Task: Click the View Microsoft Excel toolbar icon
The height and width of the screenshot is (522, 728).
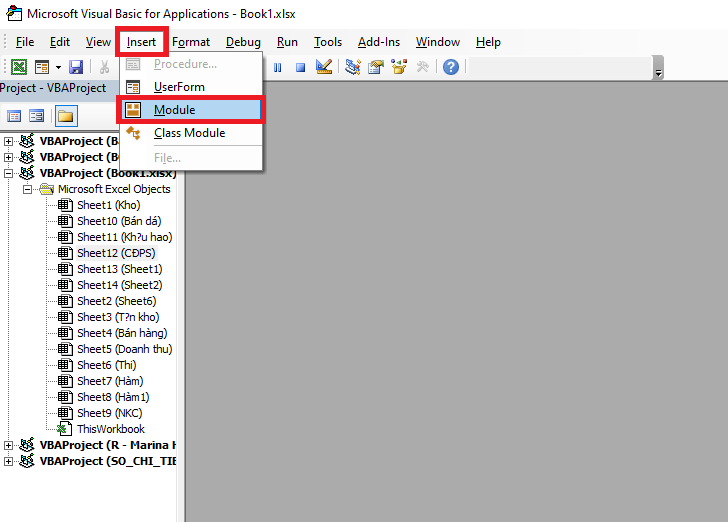Action: [19, 67]
